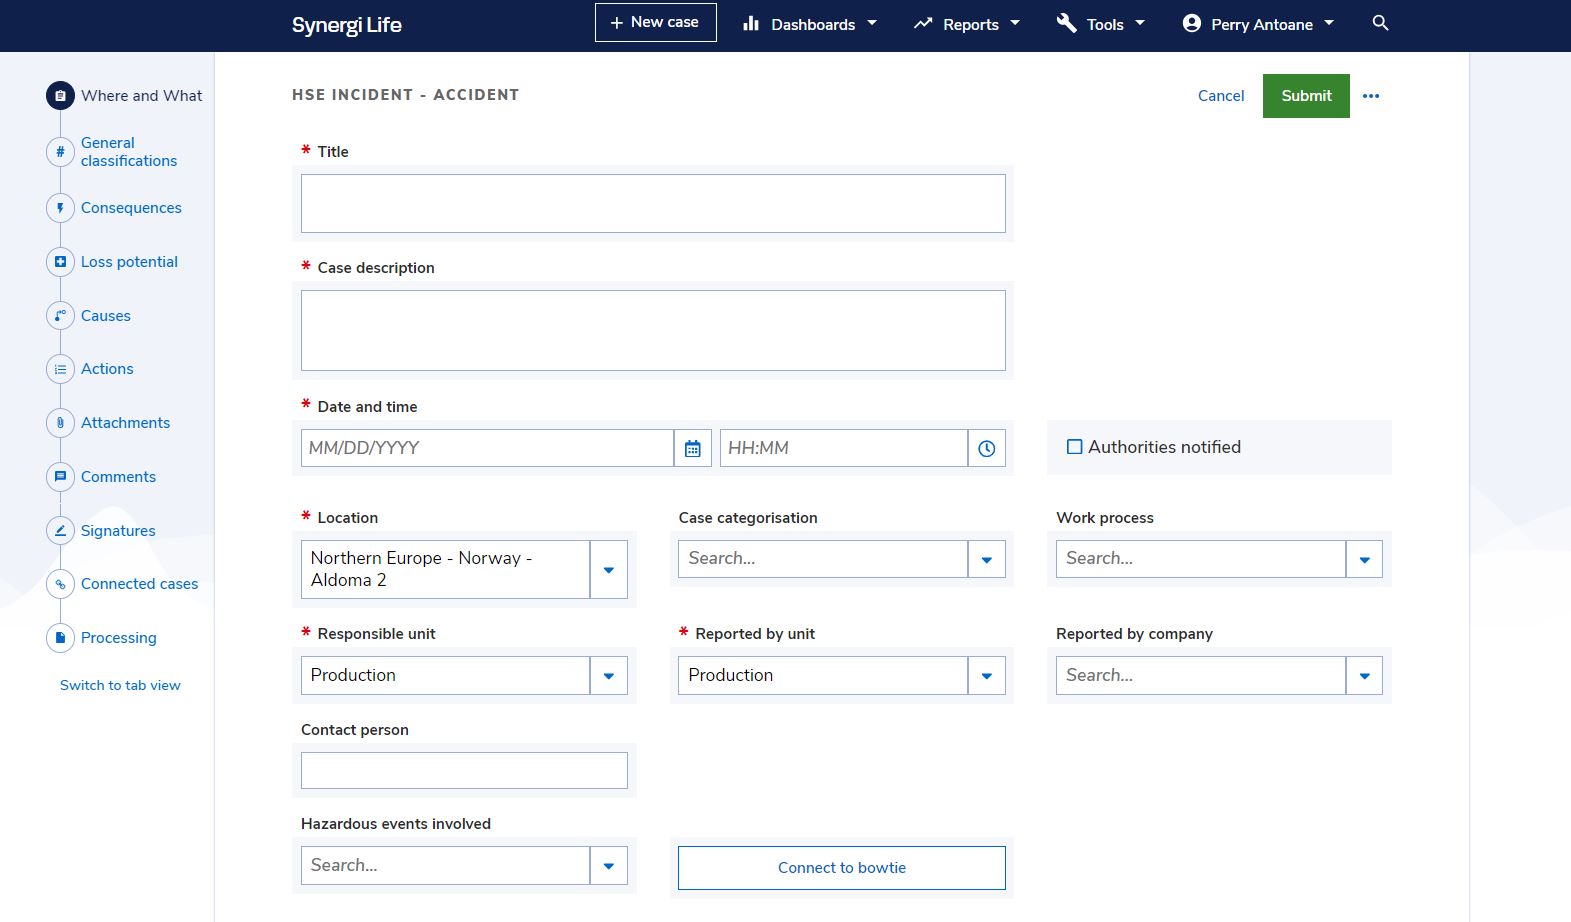
Task: Expand the Location dropdown arrow
Action: (x=608, y=570)
